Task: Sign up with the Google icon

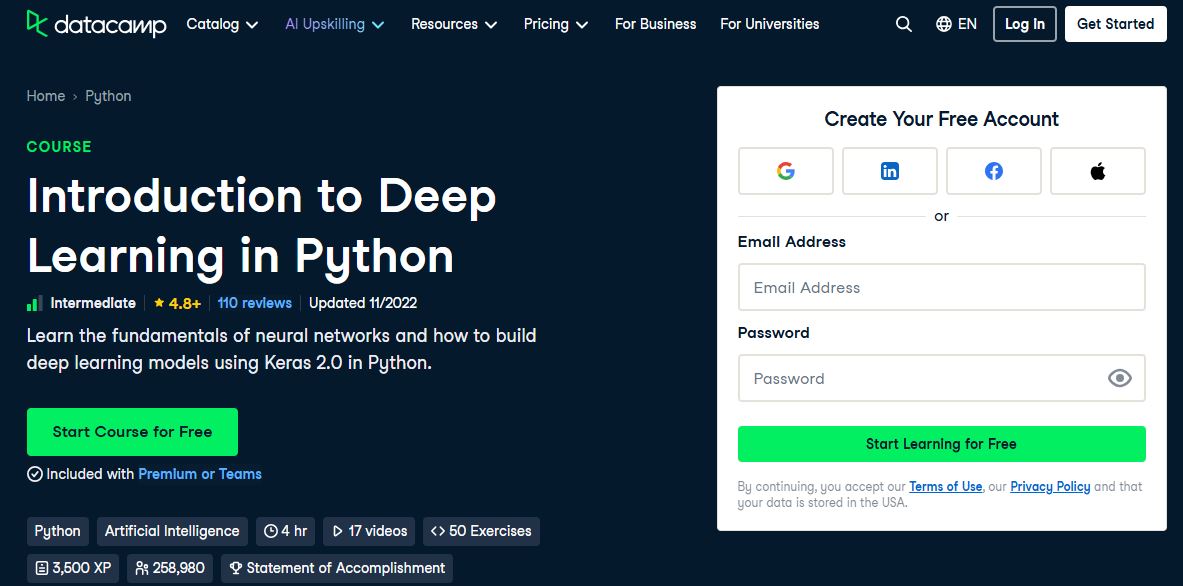Action: (x=785, y=171)
